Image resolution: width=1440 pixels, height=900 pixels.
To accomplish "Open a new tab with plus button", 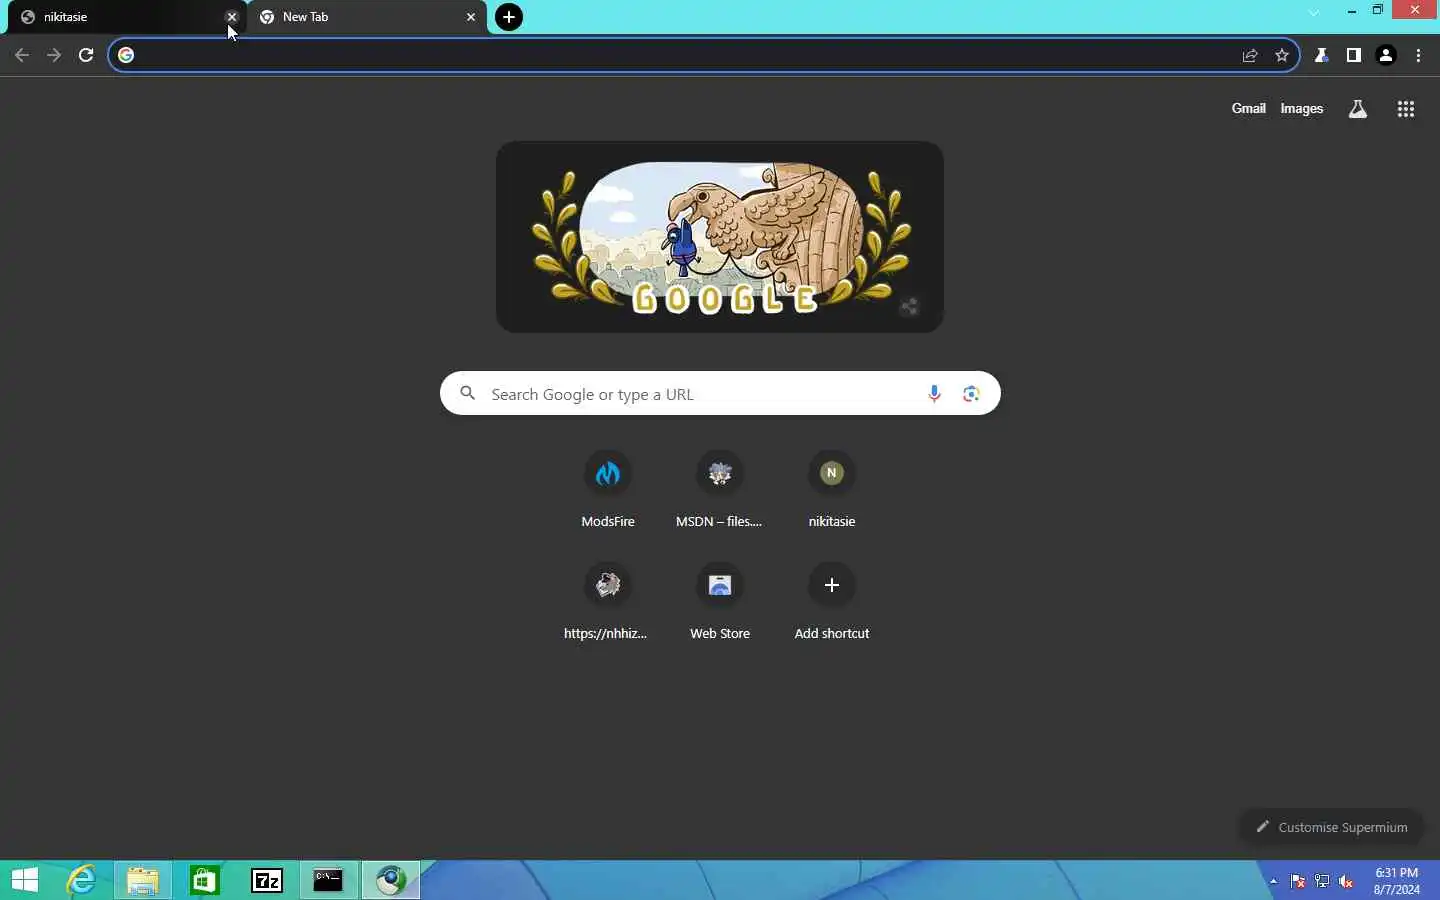I will (x=509, y=17).
